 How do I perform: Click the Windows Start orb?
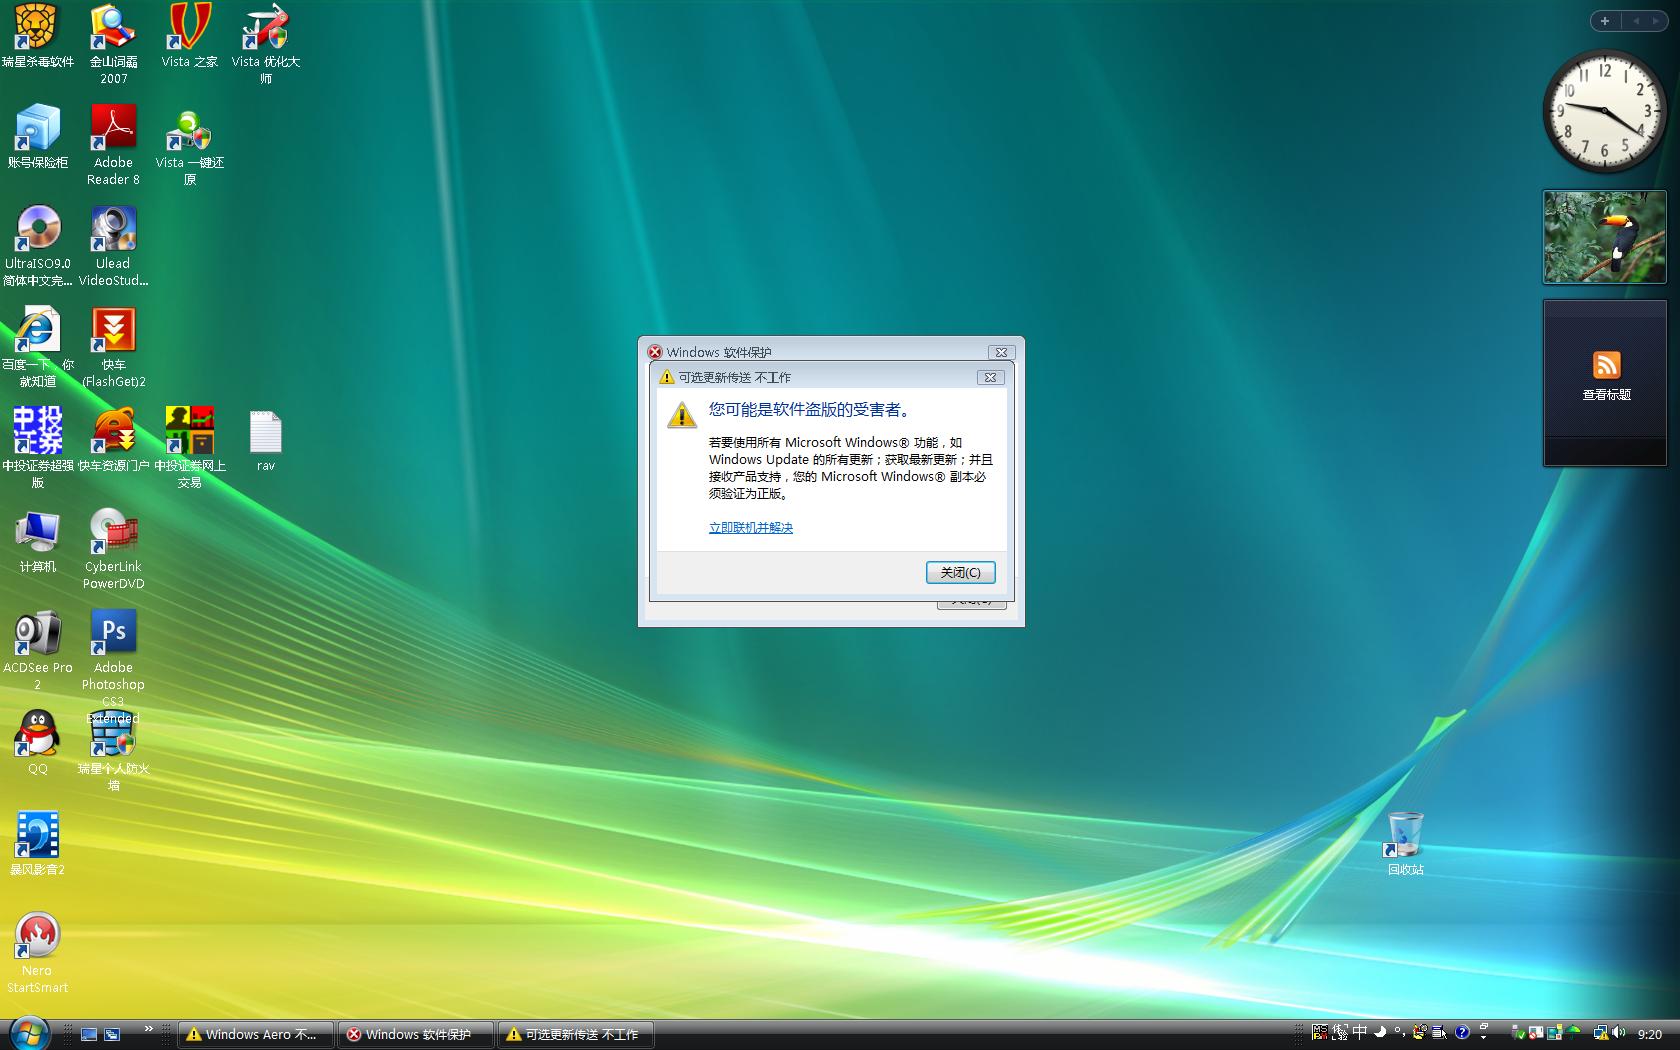(28, 1033)
